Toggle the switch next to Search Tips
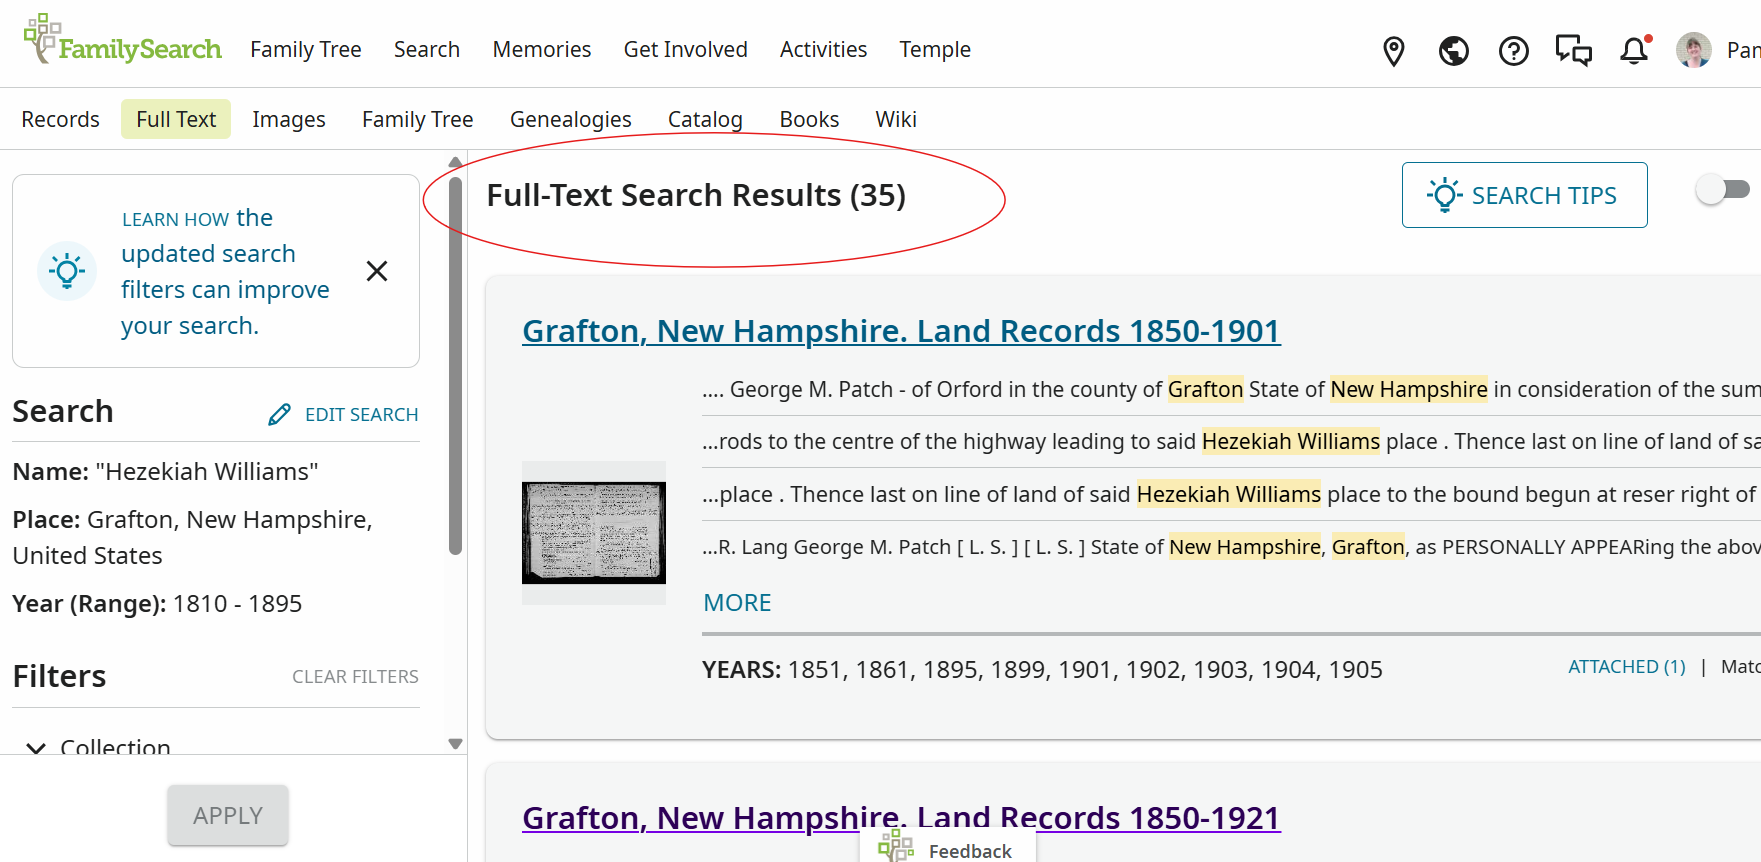 pyautogui.click(x=1723, y=189)
